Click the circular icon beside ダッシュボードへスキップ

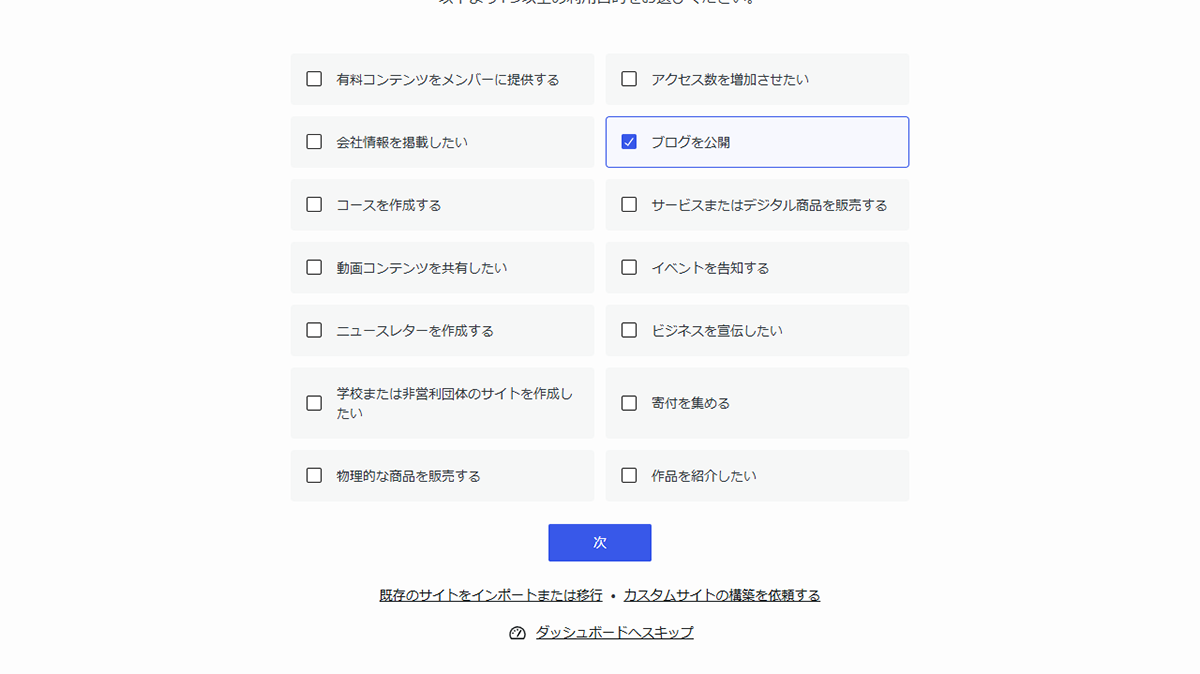516,632
